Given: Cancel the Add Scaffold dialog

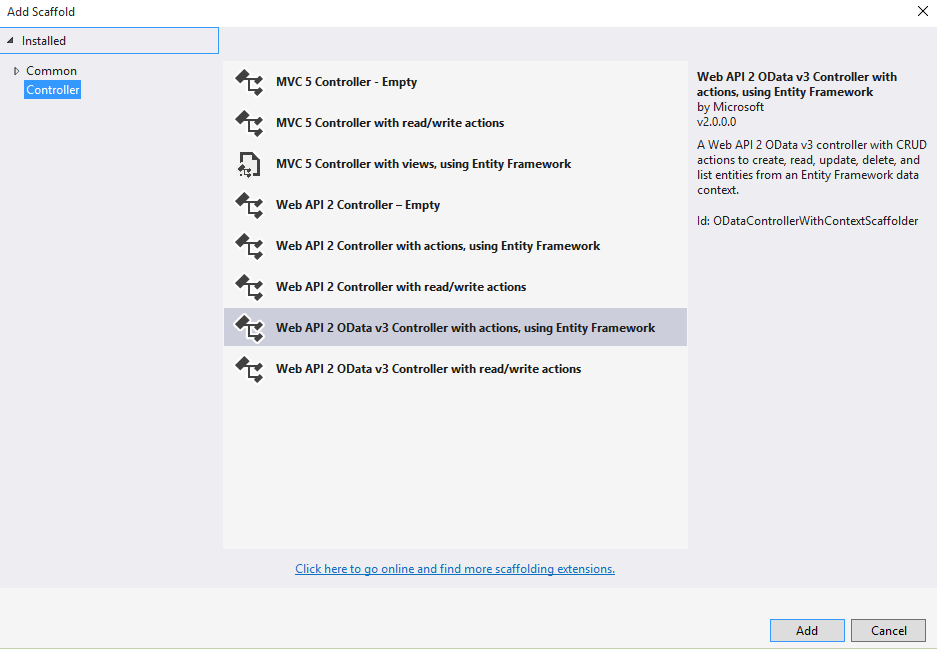Looking at the screenshot, I should pos(888,630).
